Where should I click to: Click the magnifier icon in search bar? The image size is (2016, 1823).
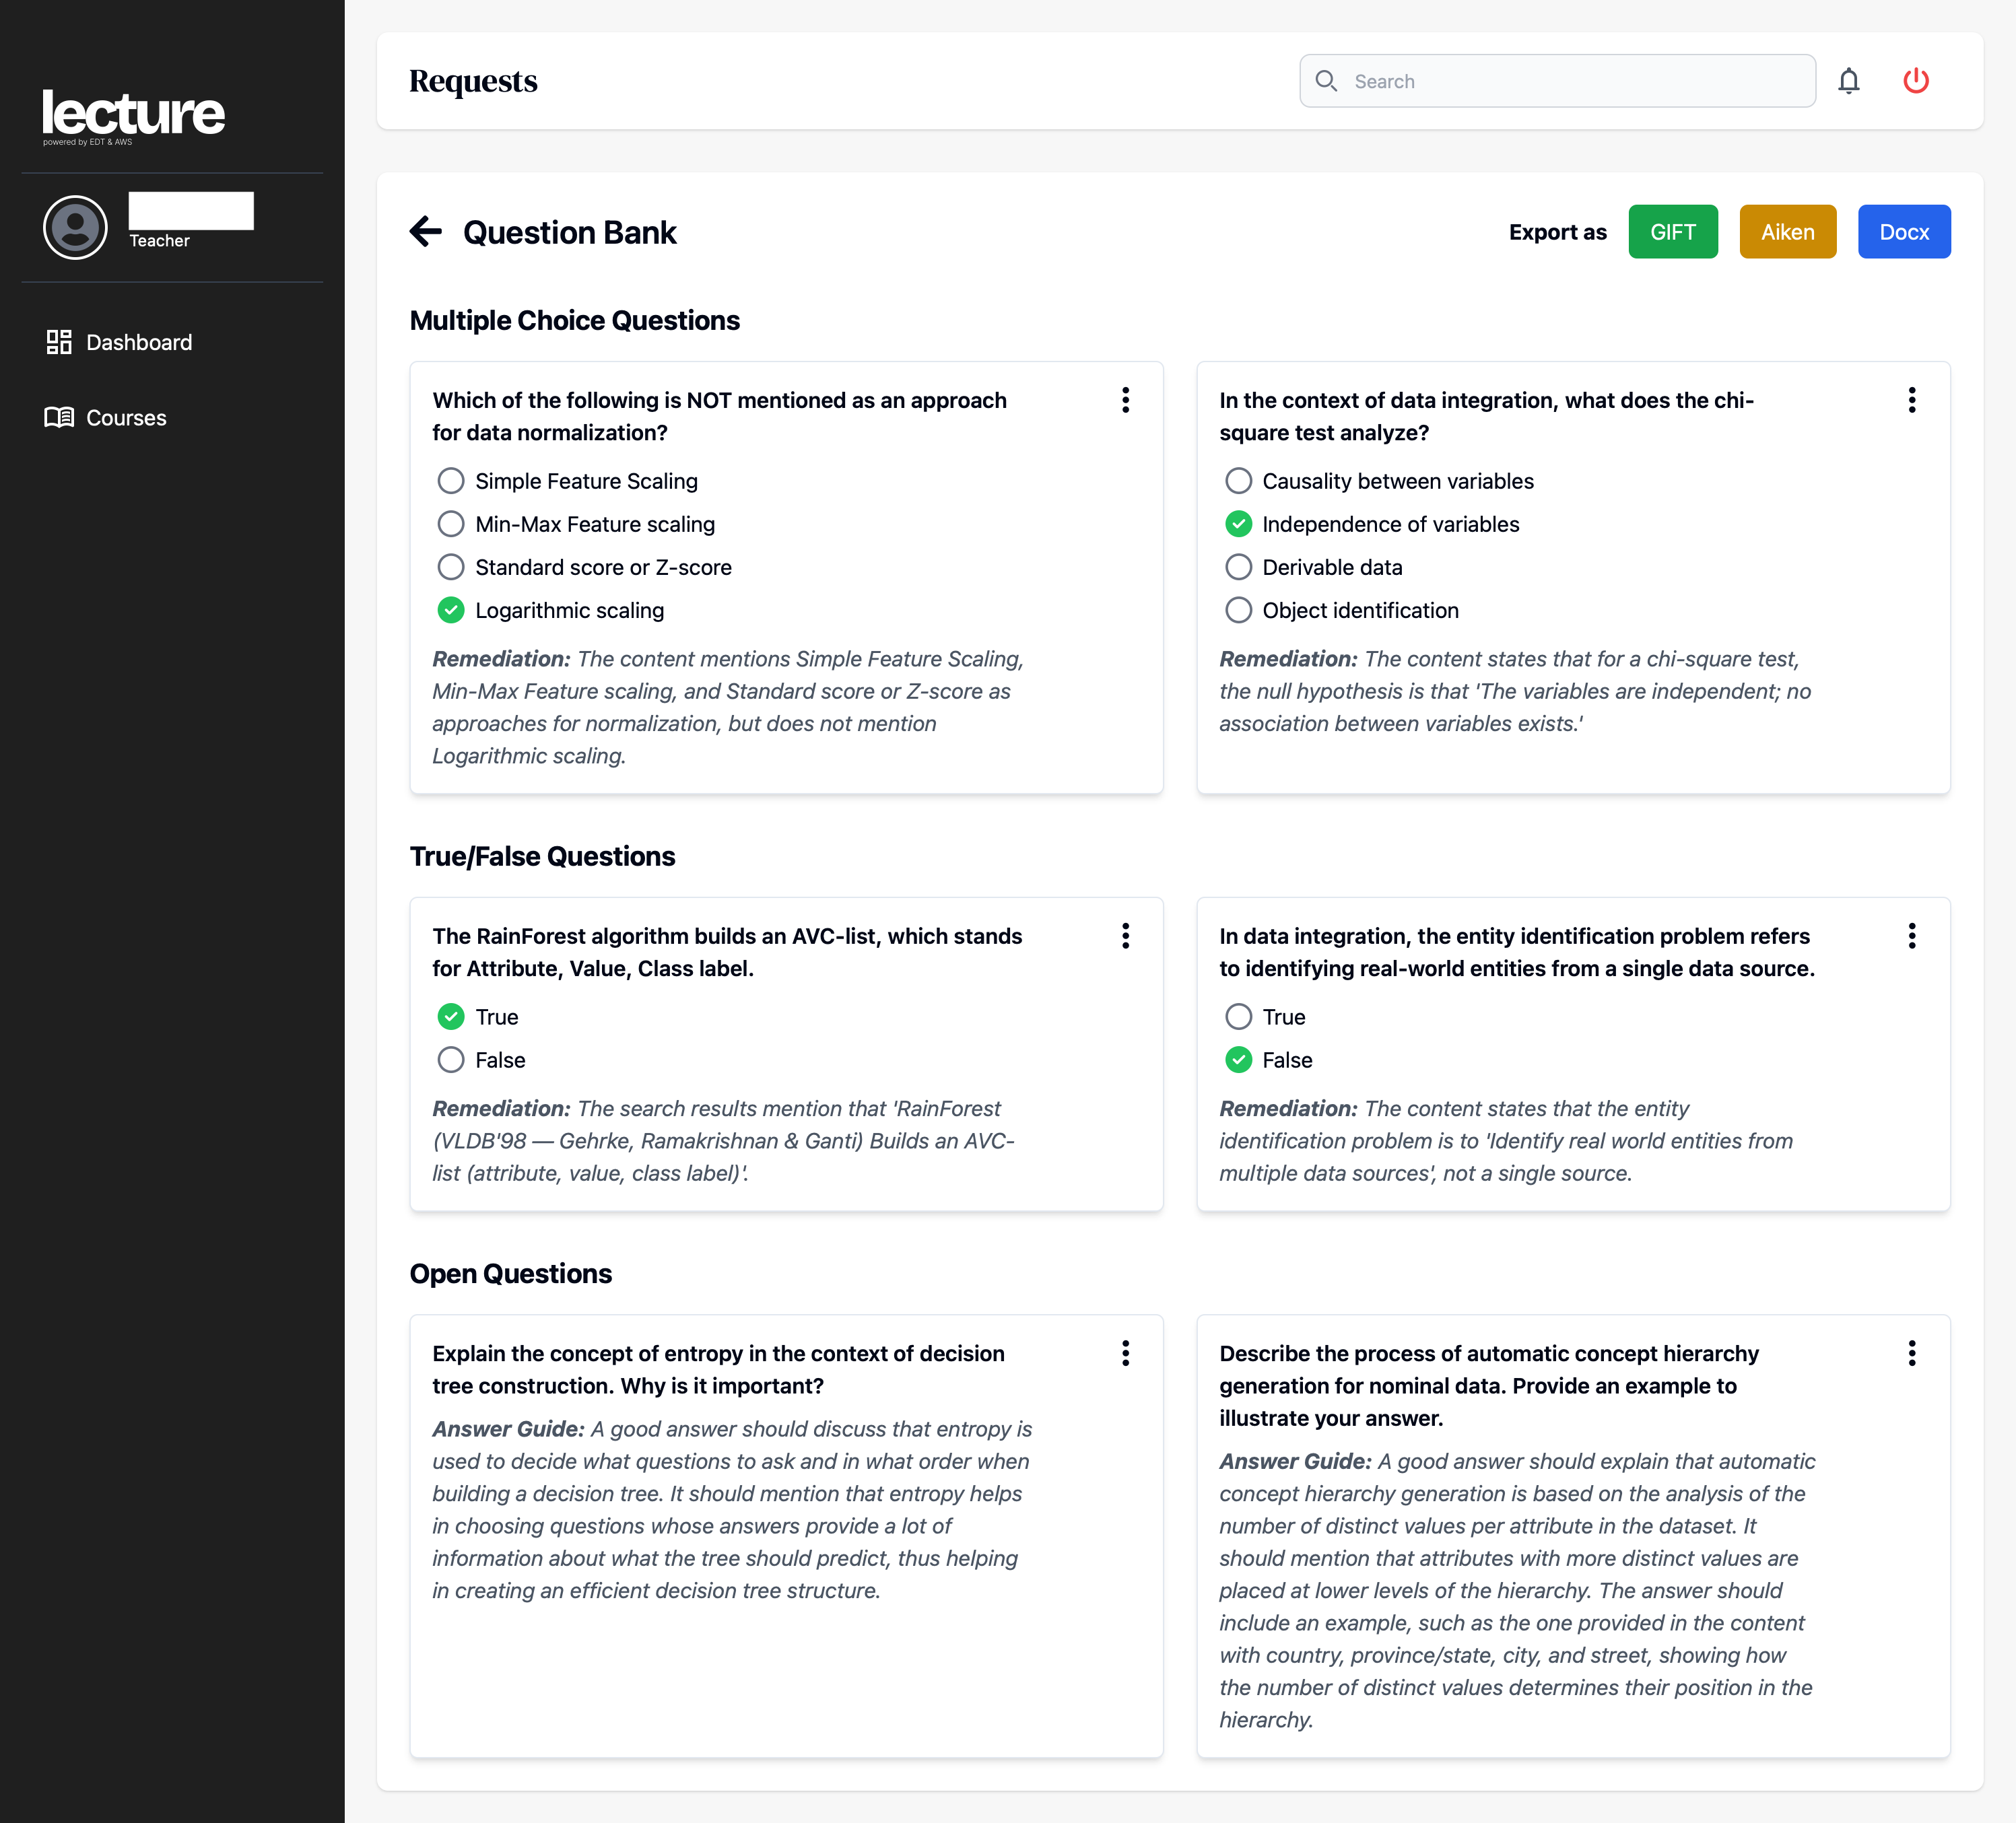pyautogui.click(x=1326, y=81)
